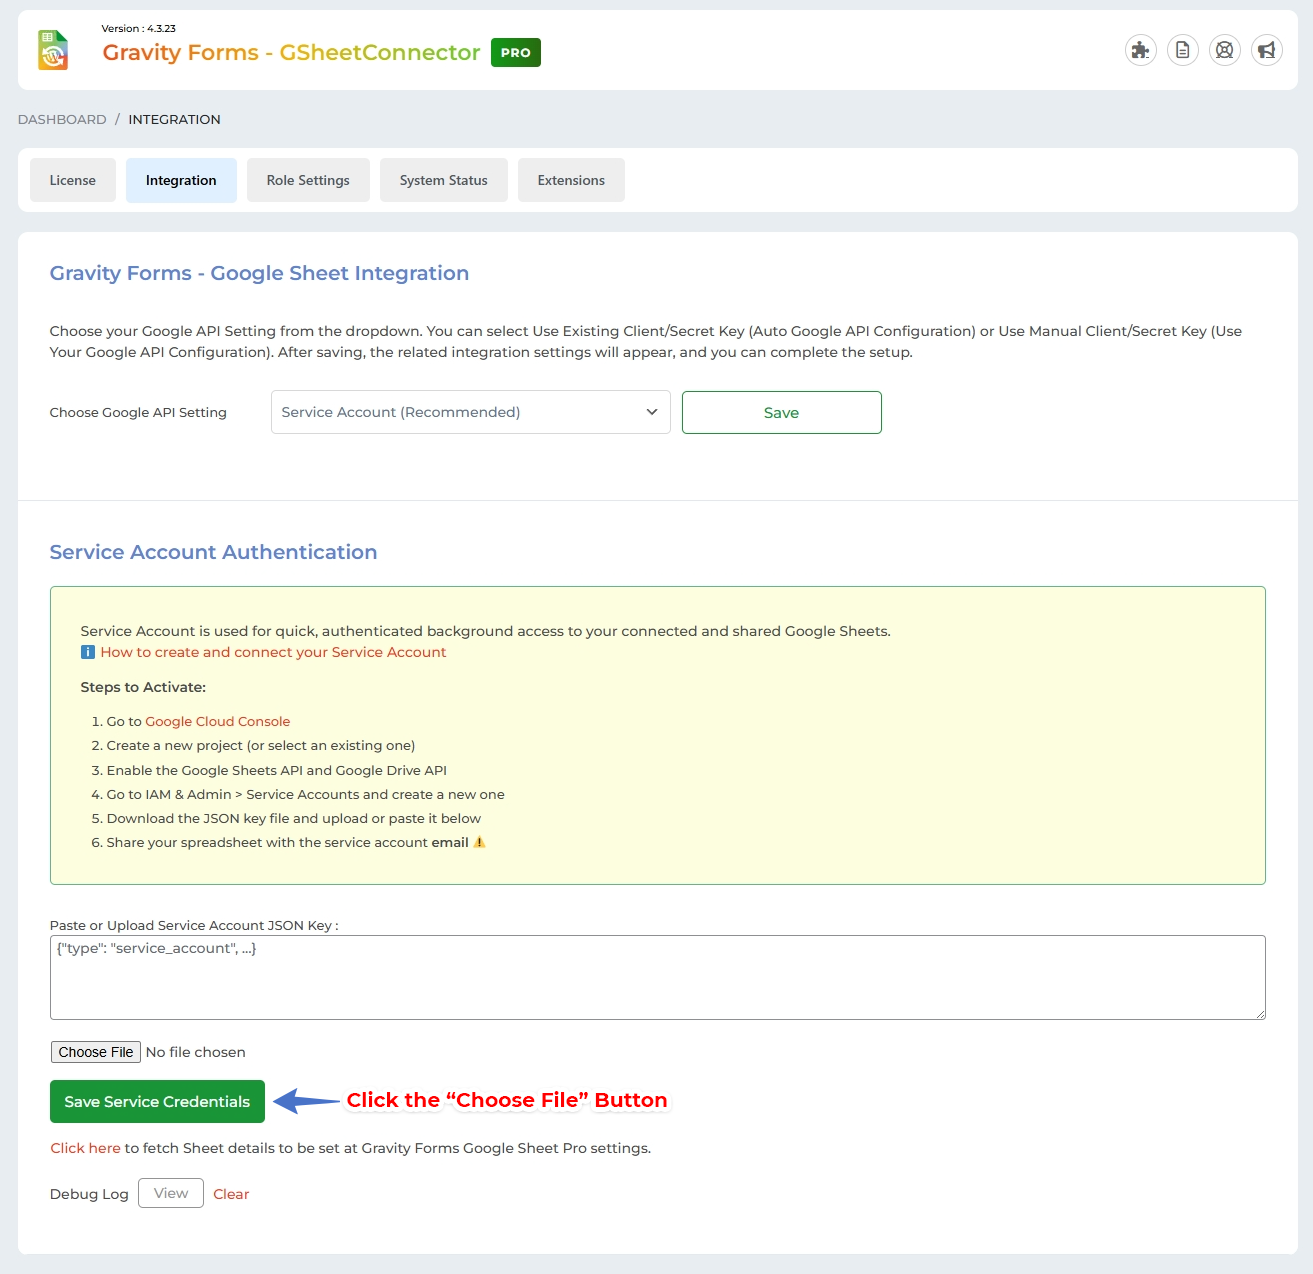Click the Save Service Credentials button

156,1101
